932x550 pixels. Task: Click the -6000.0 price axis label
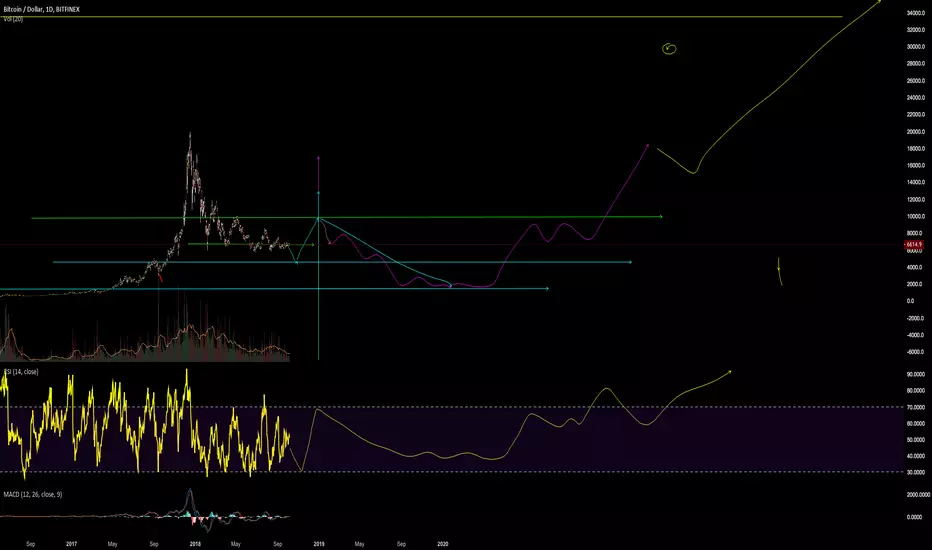915,352
